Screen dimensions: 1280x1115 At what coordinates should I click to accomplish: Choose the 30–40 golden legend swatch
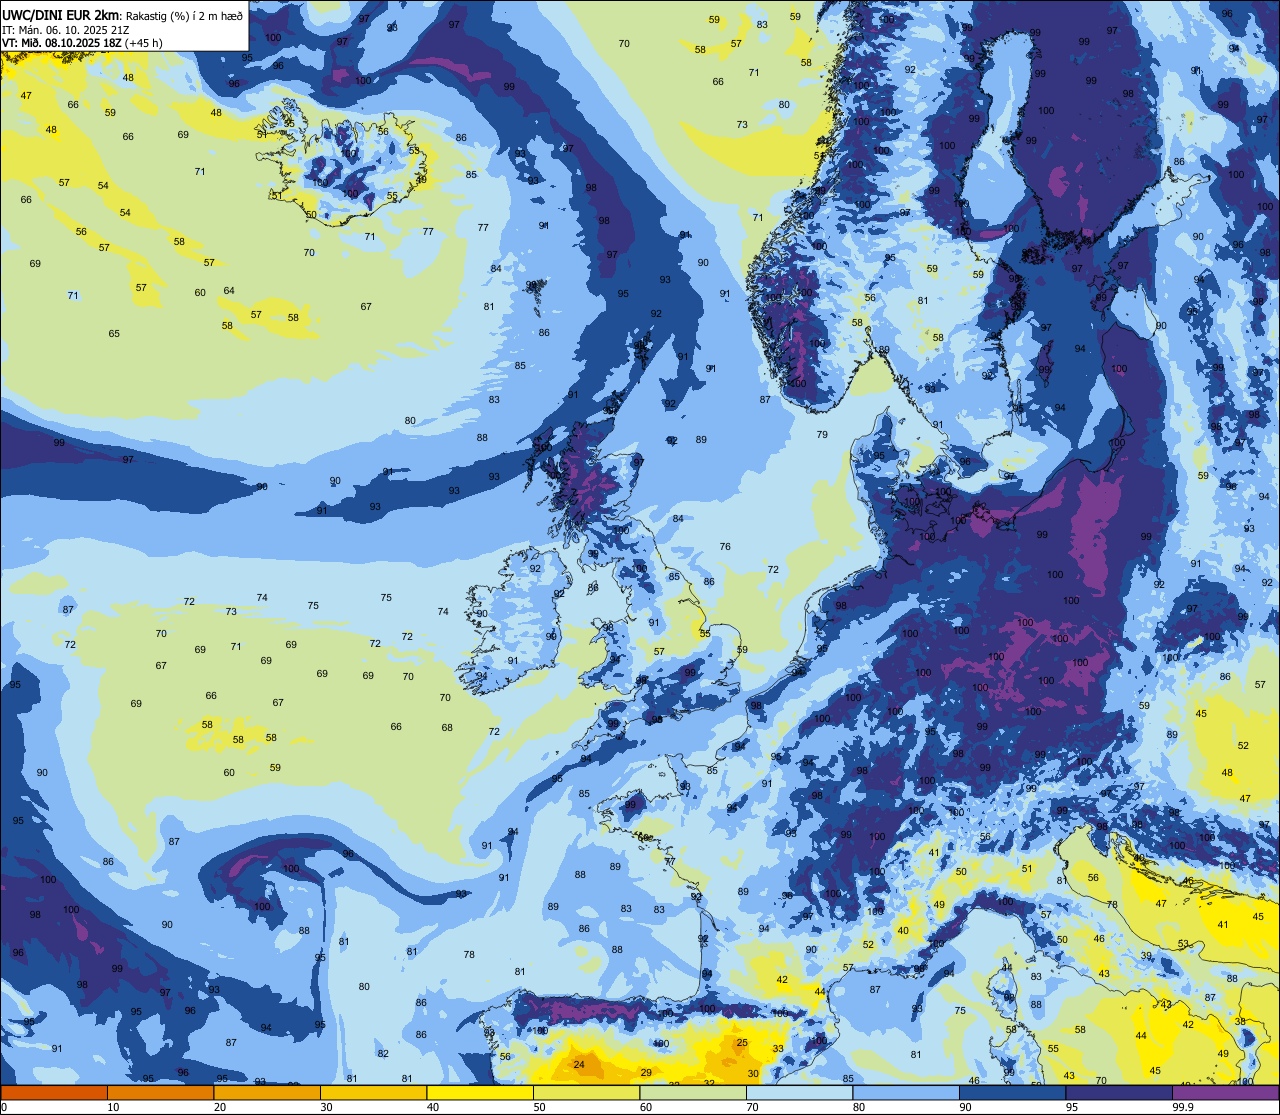pyautogui.click(x=373, y=1092)
